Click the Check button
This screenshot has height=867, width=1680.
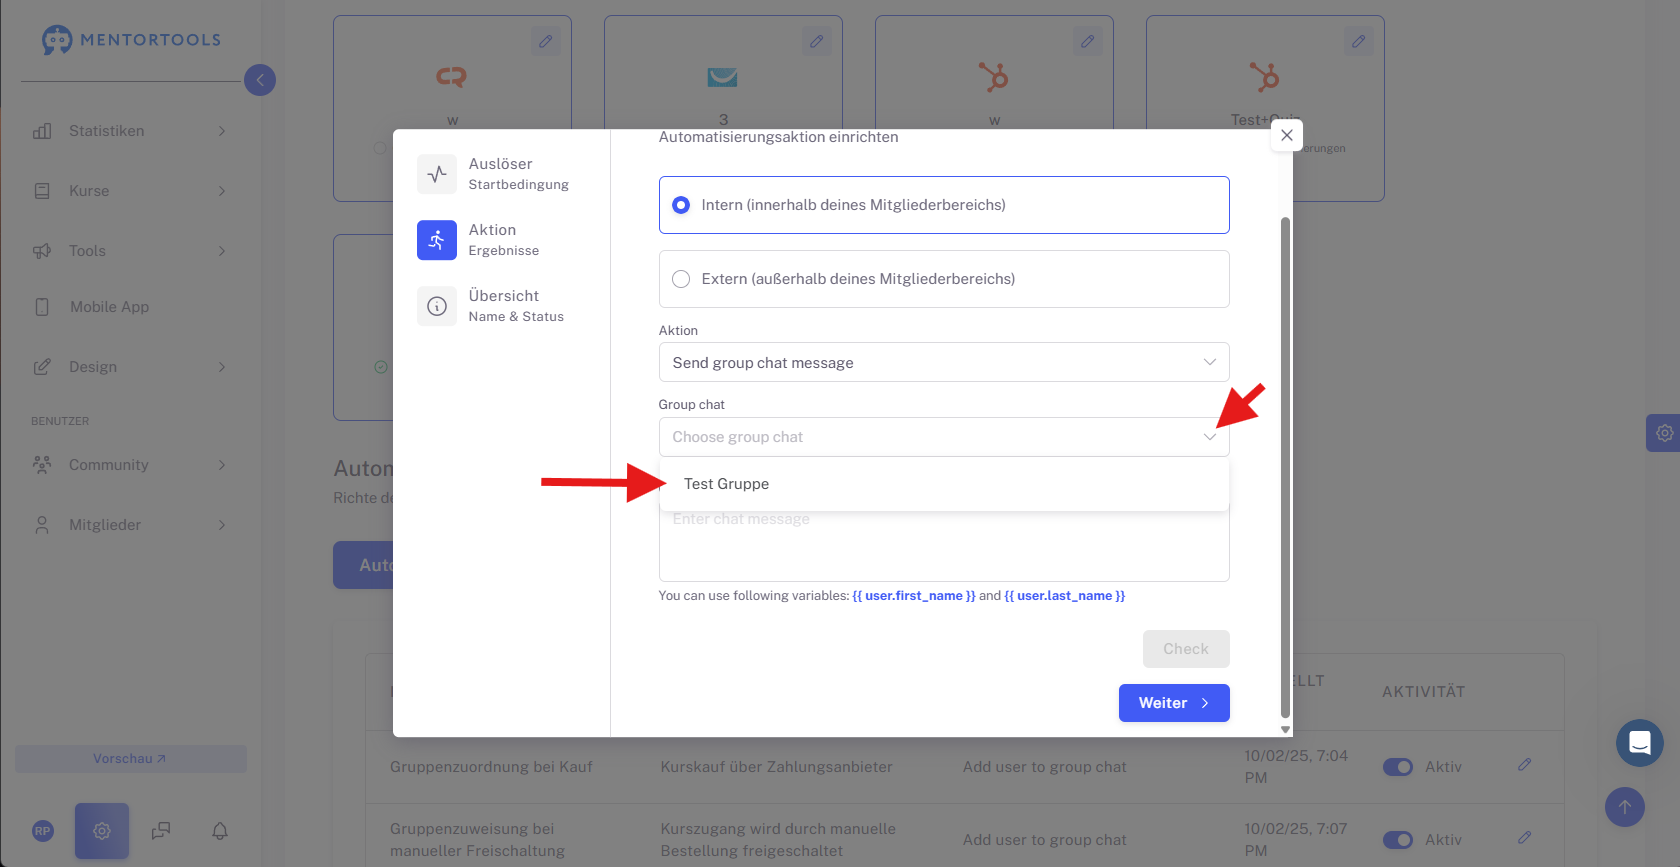[1186, 649]
